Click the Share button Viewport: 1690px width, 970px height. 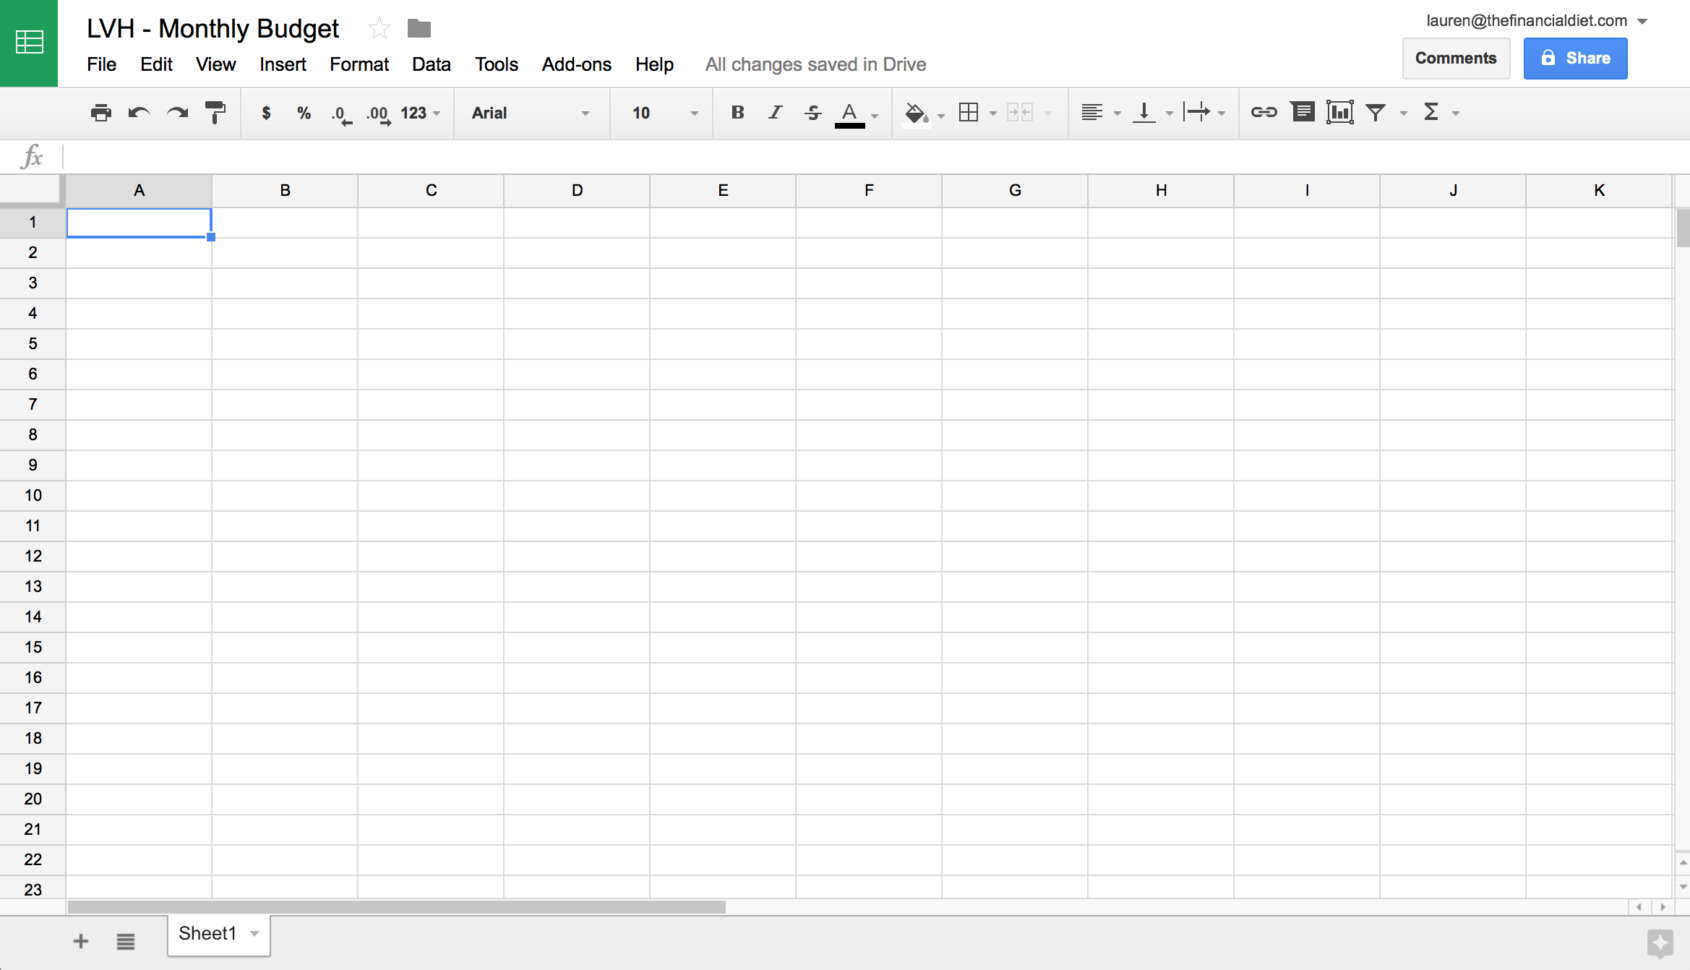pos(1575,58)
